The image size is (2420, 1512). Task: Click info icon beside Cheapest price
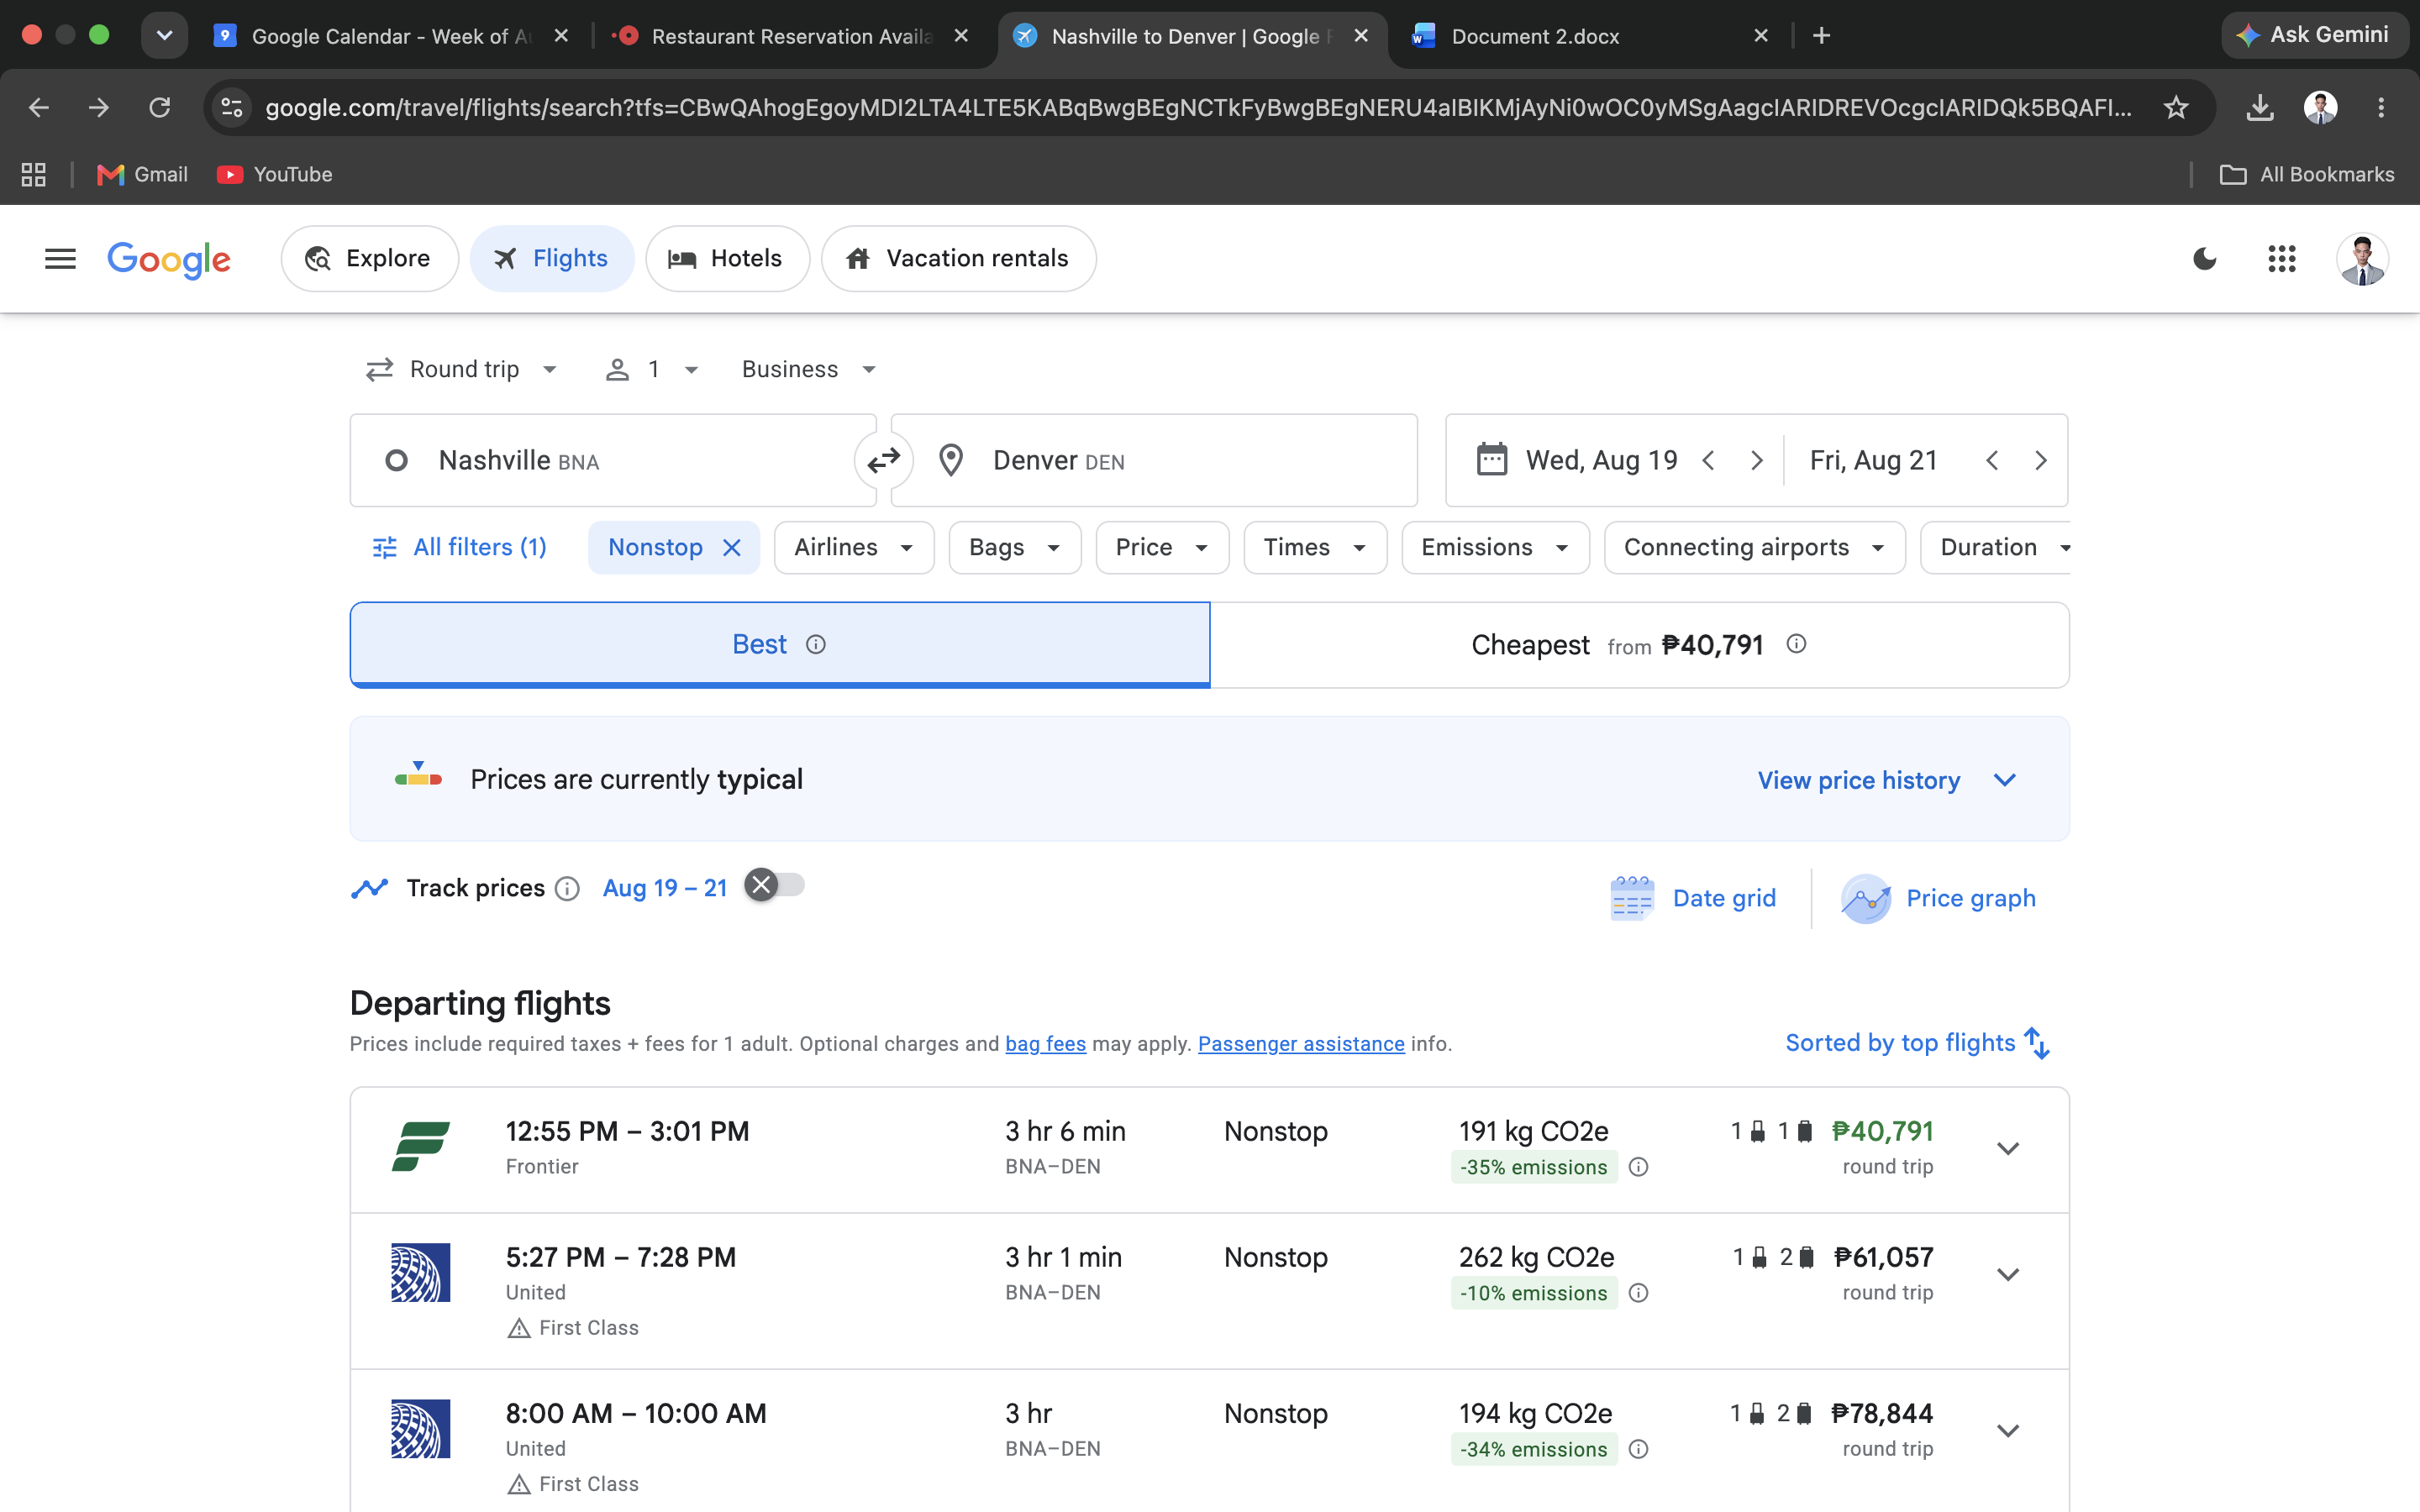(1796, 644)
